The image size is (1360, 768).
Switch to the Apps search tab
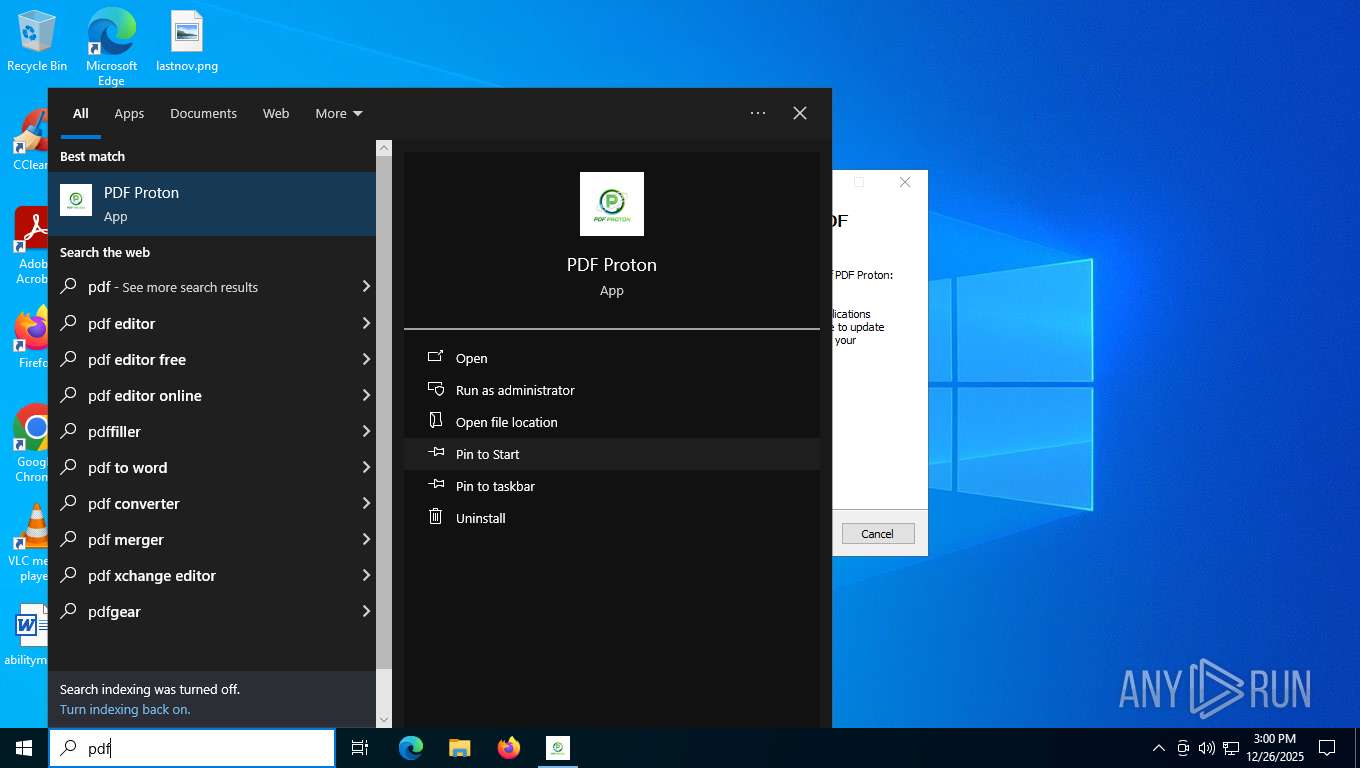point(129,113)
